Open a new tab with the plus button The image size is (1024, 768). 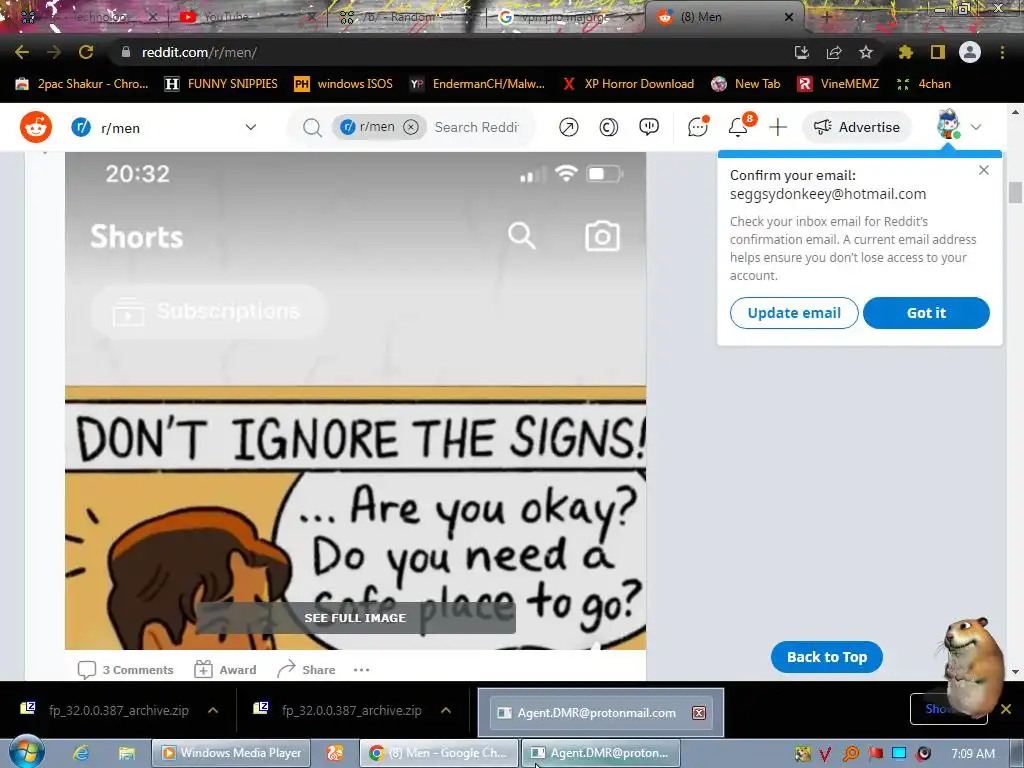(826, 16)
